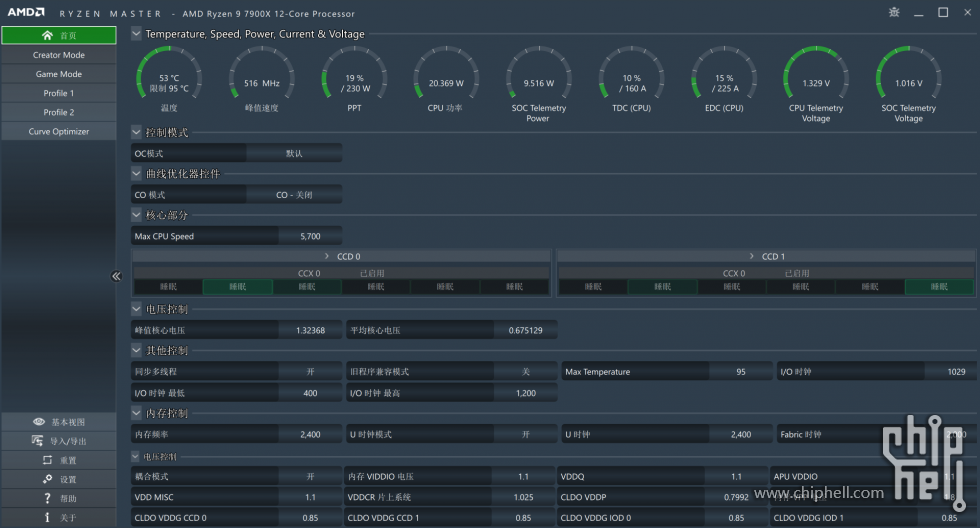Switch to Profile 1
Image resolution: width=980 pixels, height=528 pixels.
click(59, 93)
